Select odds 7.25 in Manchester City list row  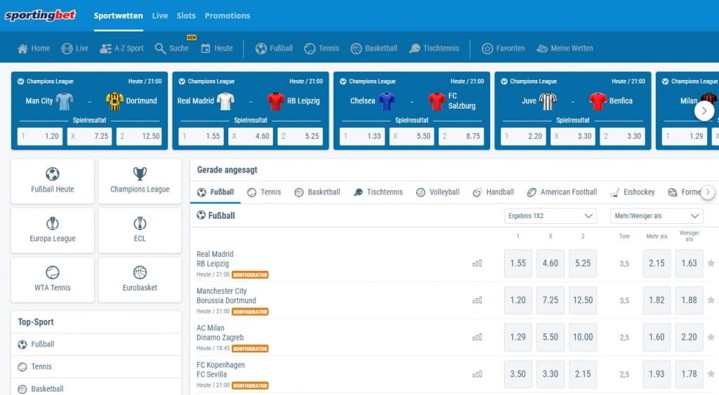(550, 300)
